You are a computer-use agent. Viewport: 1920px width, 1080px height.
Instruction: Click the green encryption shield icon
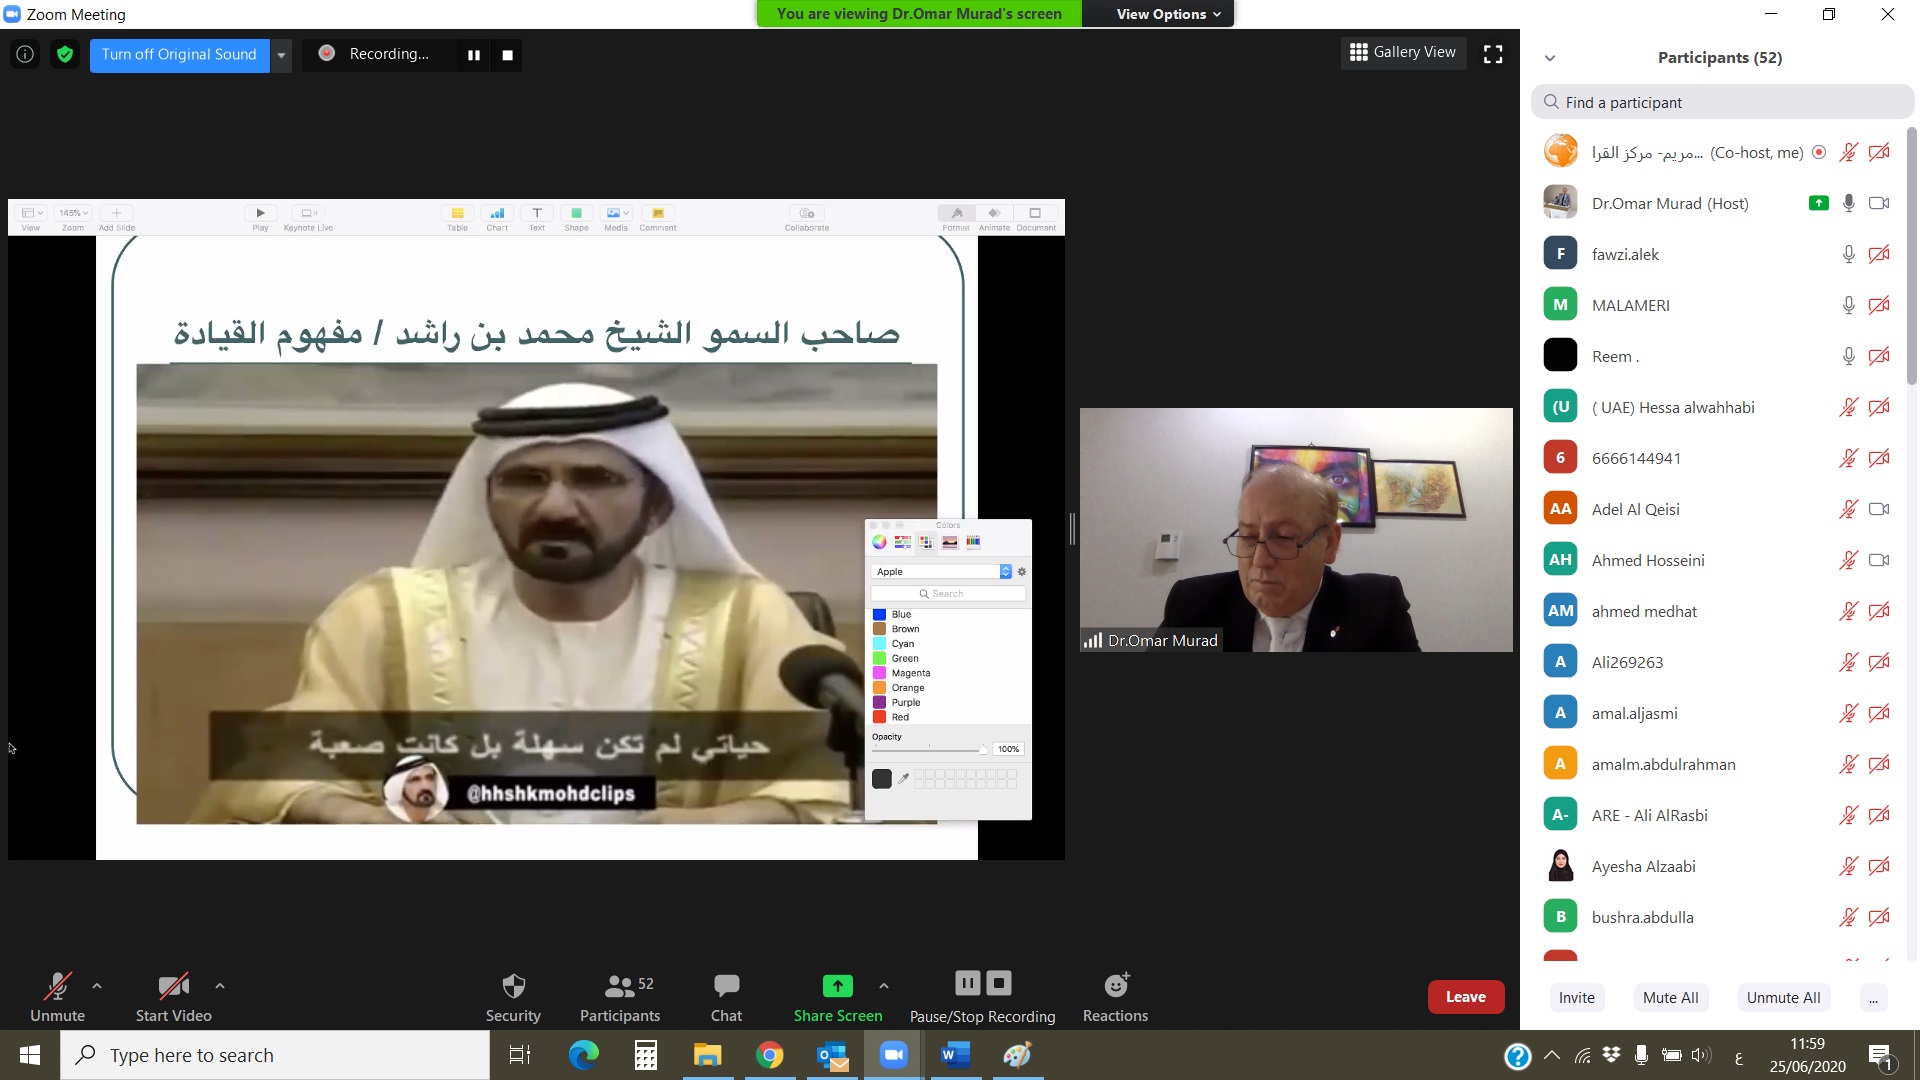(65, 54)
